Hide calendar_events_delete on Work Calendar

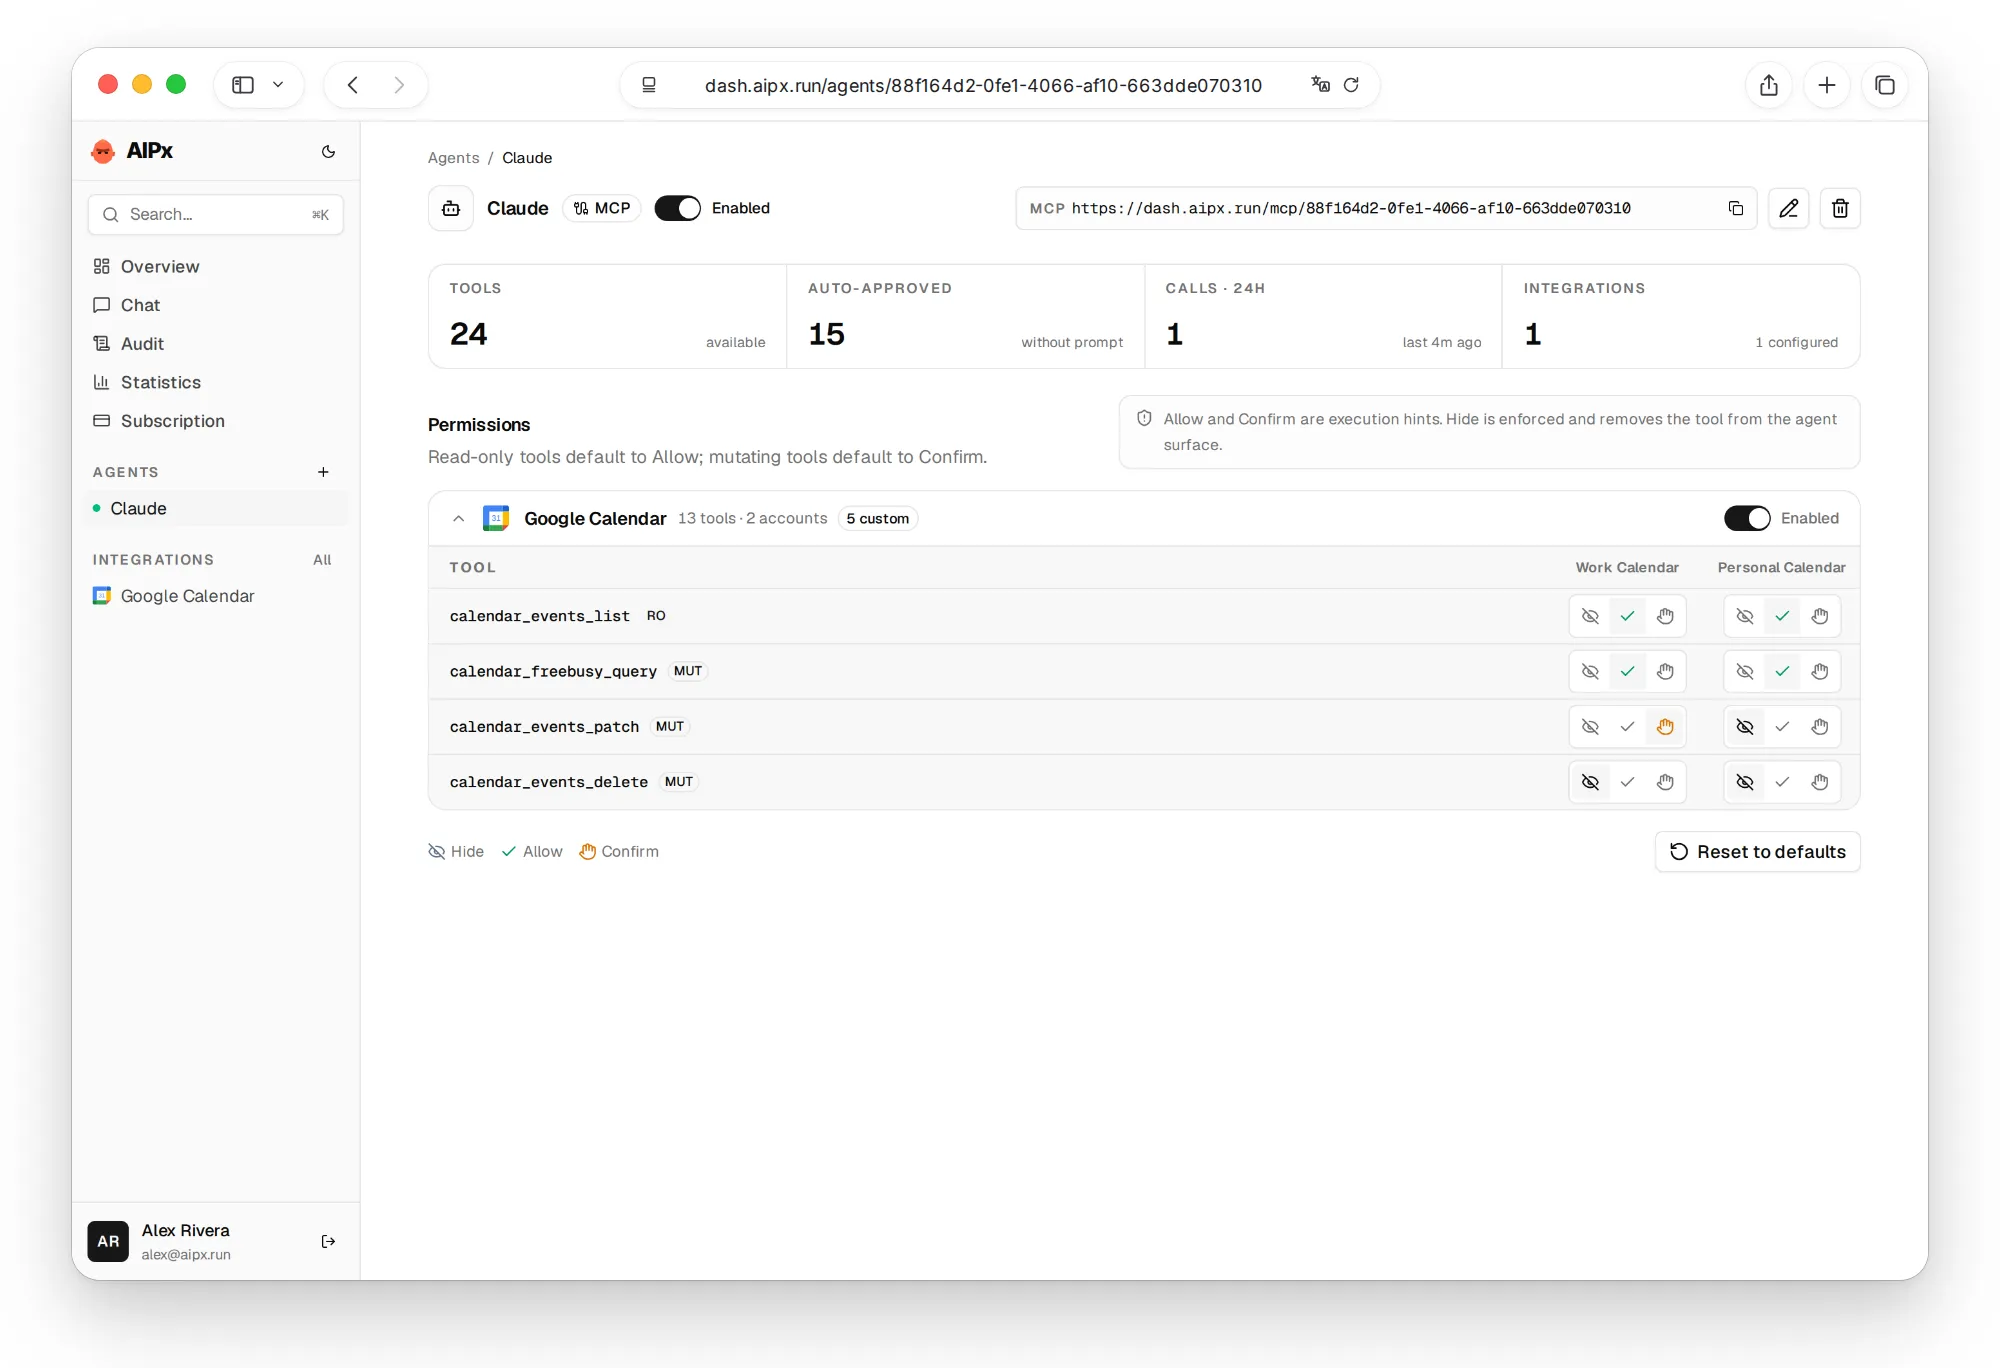point(1590,782)
